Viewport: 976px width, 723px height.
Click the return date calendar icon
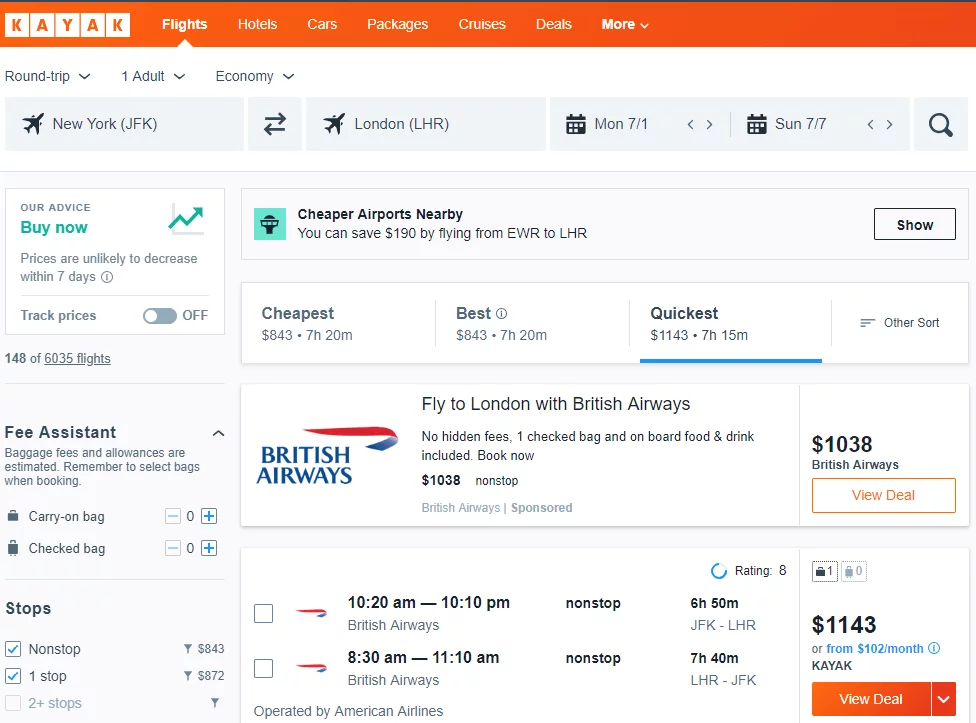pyautogui.click(x=756, y=124)
